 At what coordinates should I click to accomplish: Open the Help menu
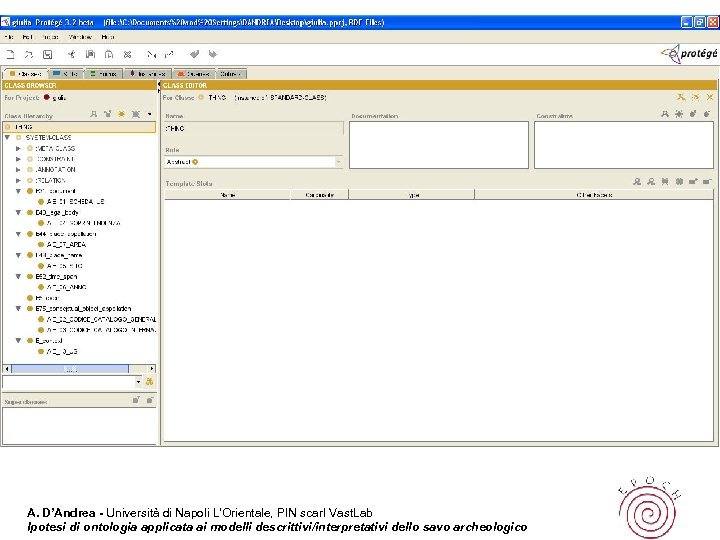pos(108,37)
